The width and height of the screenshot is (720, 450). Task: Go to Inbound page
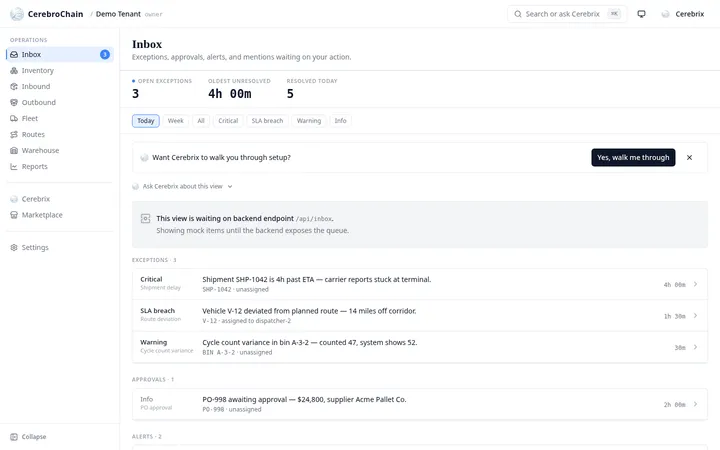[60, 86]
